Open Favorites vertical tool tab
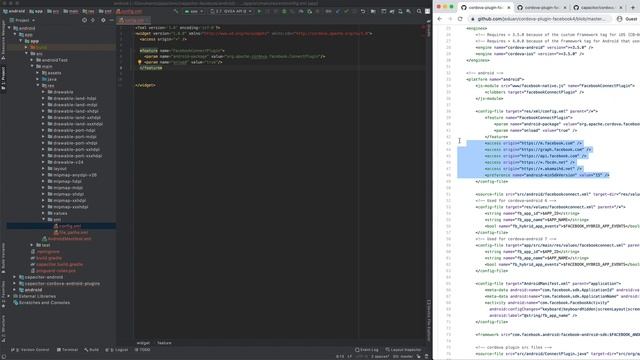The height and width of the screenshot is (360, 640). click(3, 293)
